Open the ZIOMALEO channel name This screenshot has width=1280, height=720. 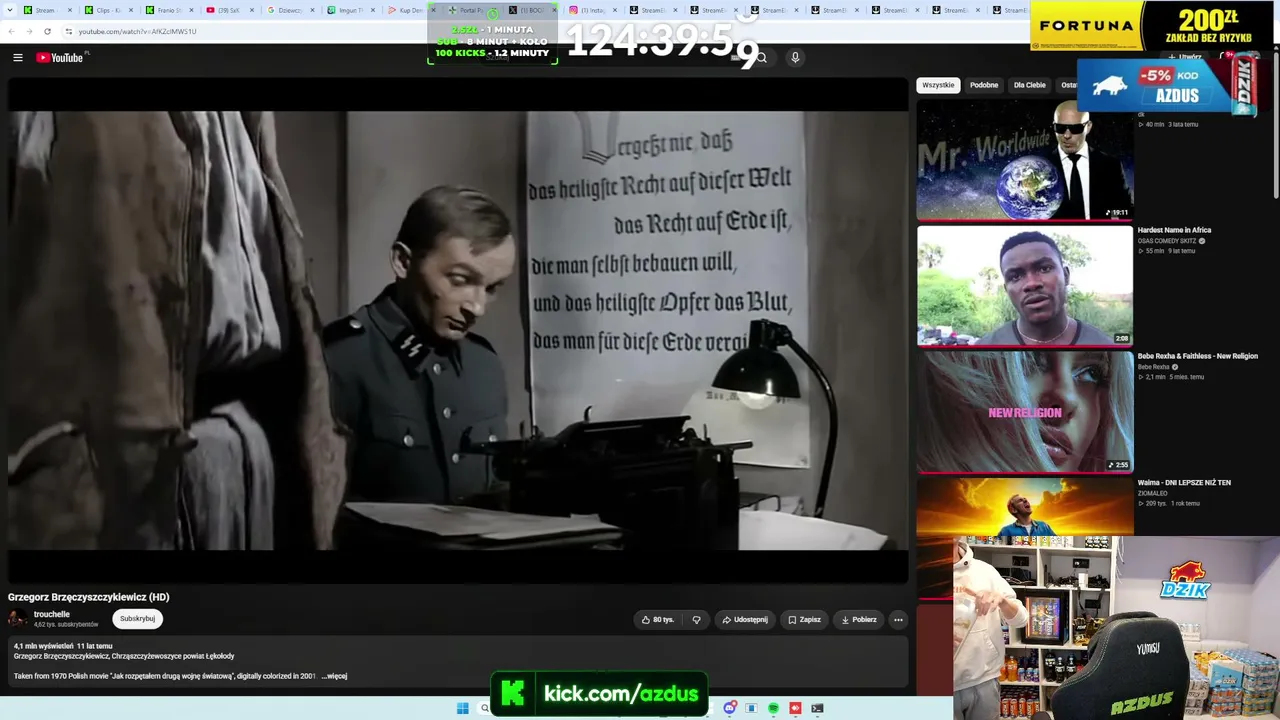[x=1153, y=493]
